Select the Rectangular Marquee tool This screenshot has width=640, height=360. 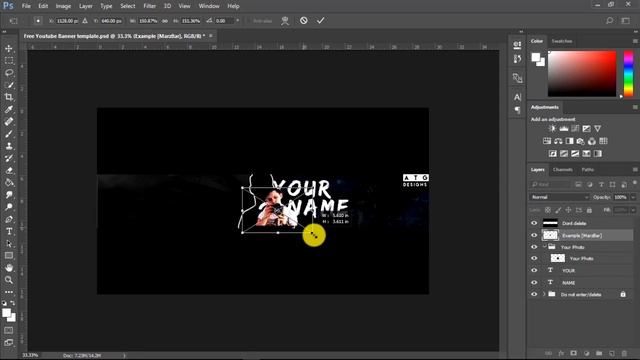[x=9, y=61]
